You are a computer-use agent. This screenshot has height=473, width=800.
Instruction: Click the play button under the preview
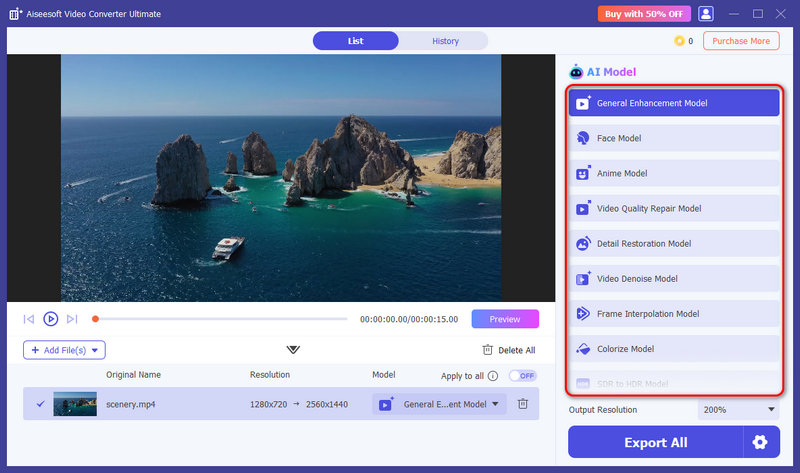click(x=50, y=319)
